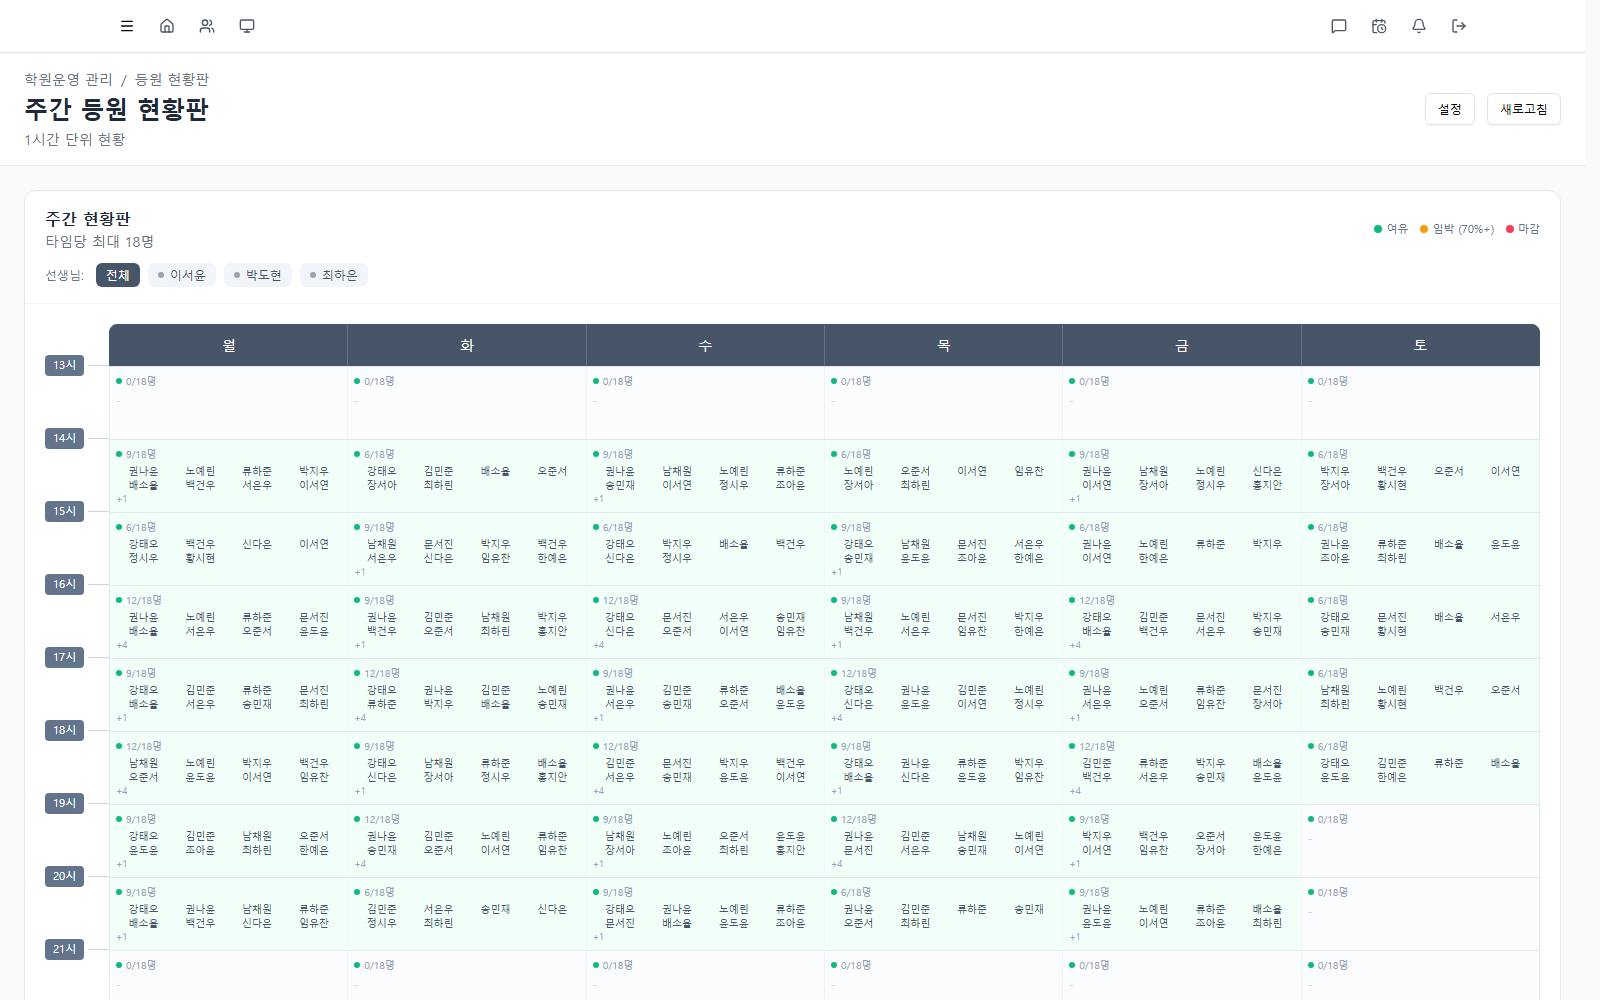Click the 주간 등원 현황판 page title
Screen dimensions: 1600x1000
click(116, 109)
